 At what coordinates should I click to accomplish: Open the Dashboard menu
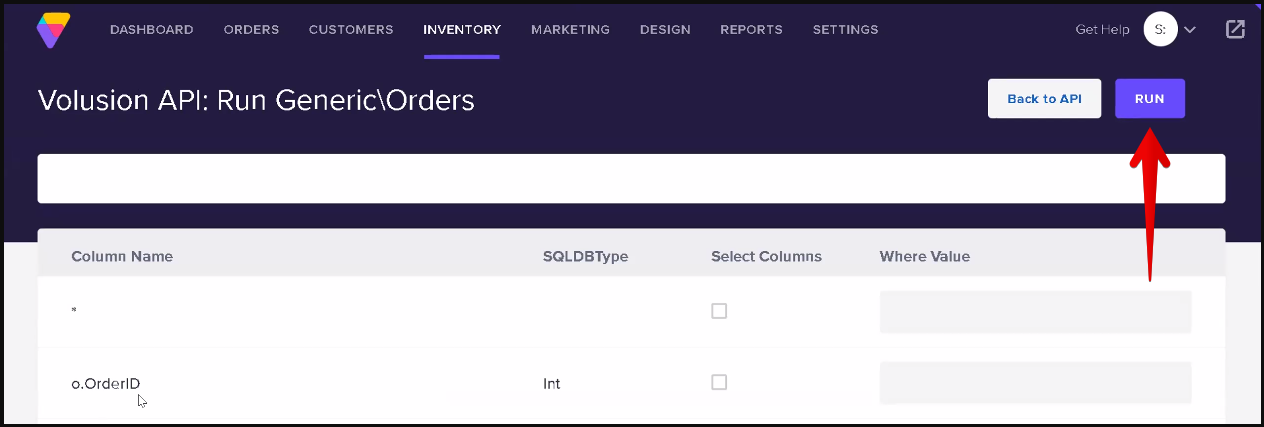152,30
